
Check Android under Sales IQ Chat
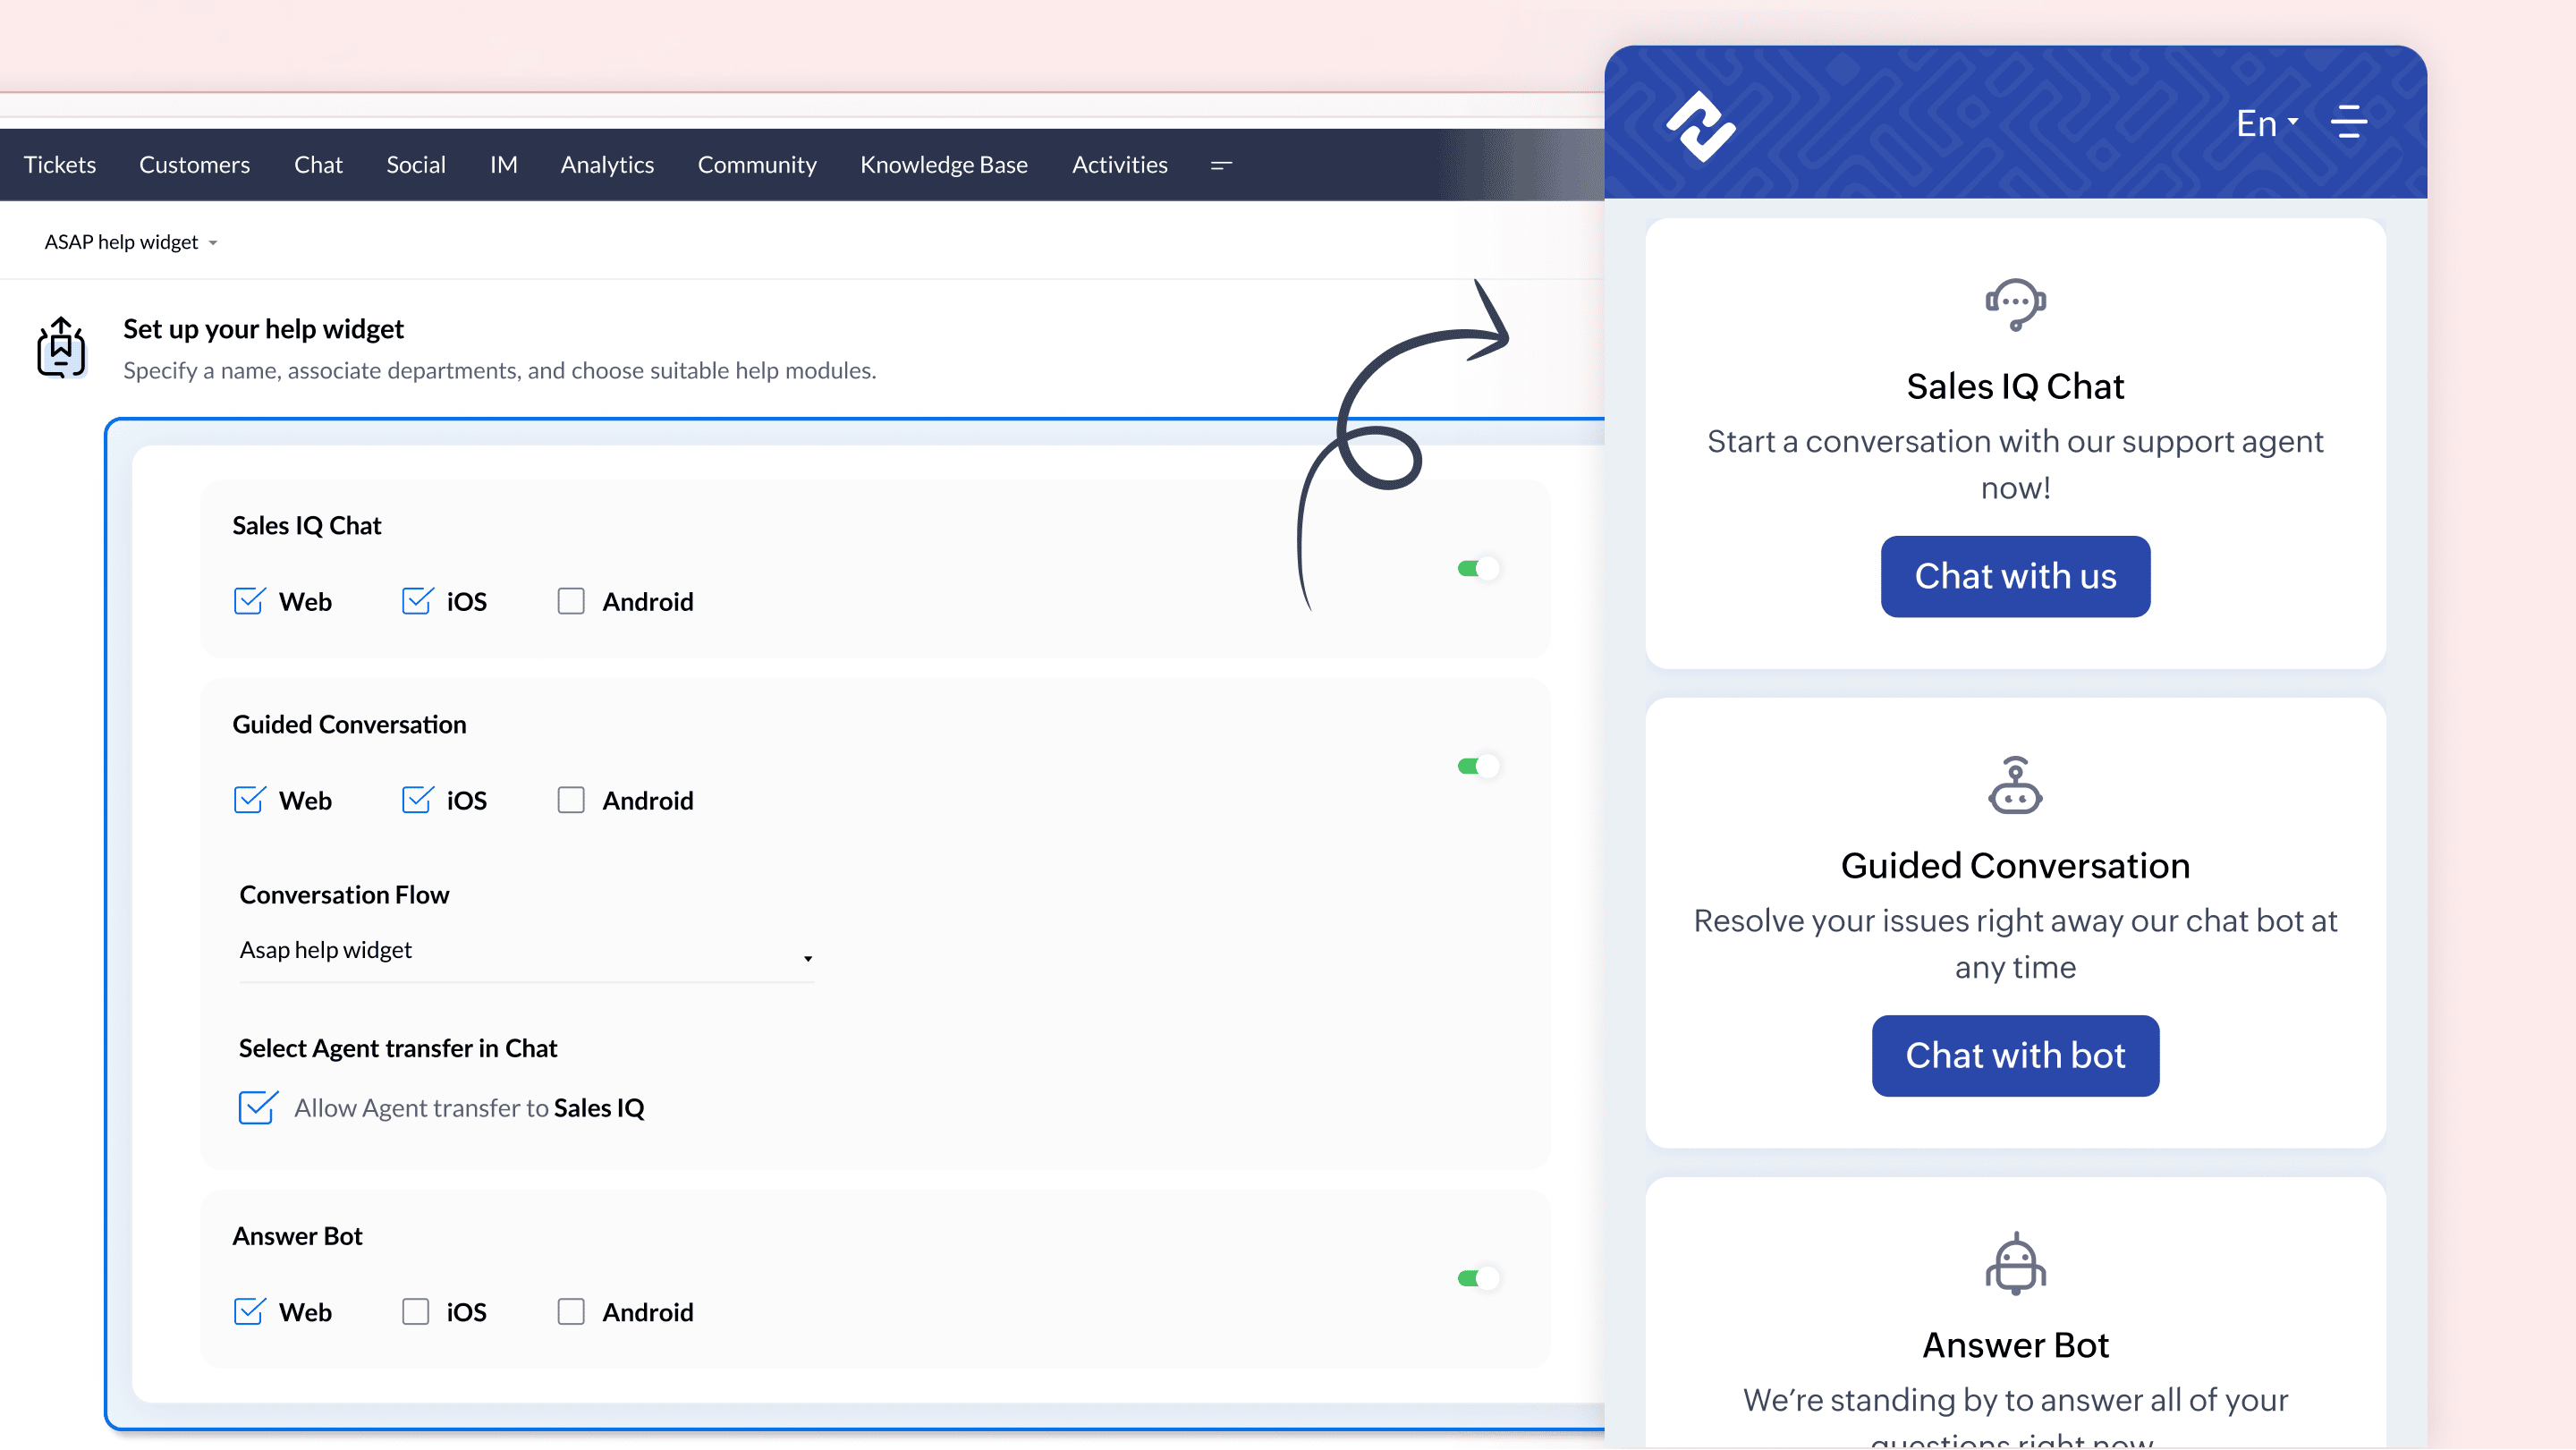(x=571, y=601)
